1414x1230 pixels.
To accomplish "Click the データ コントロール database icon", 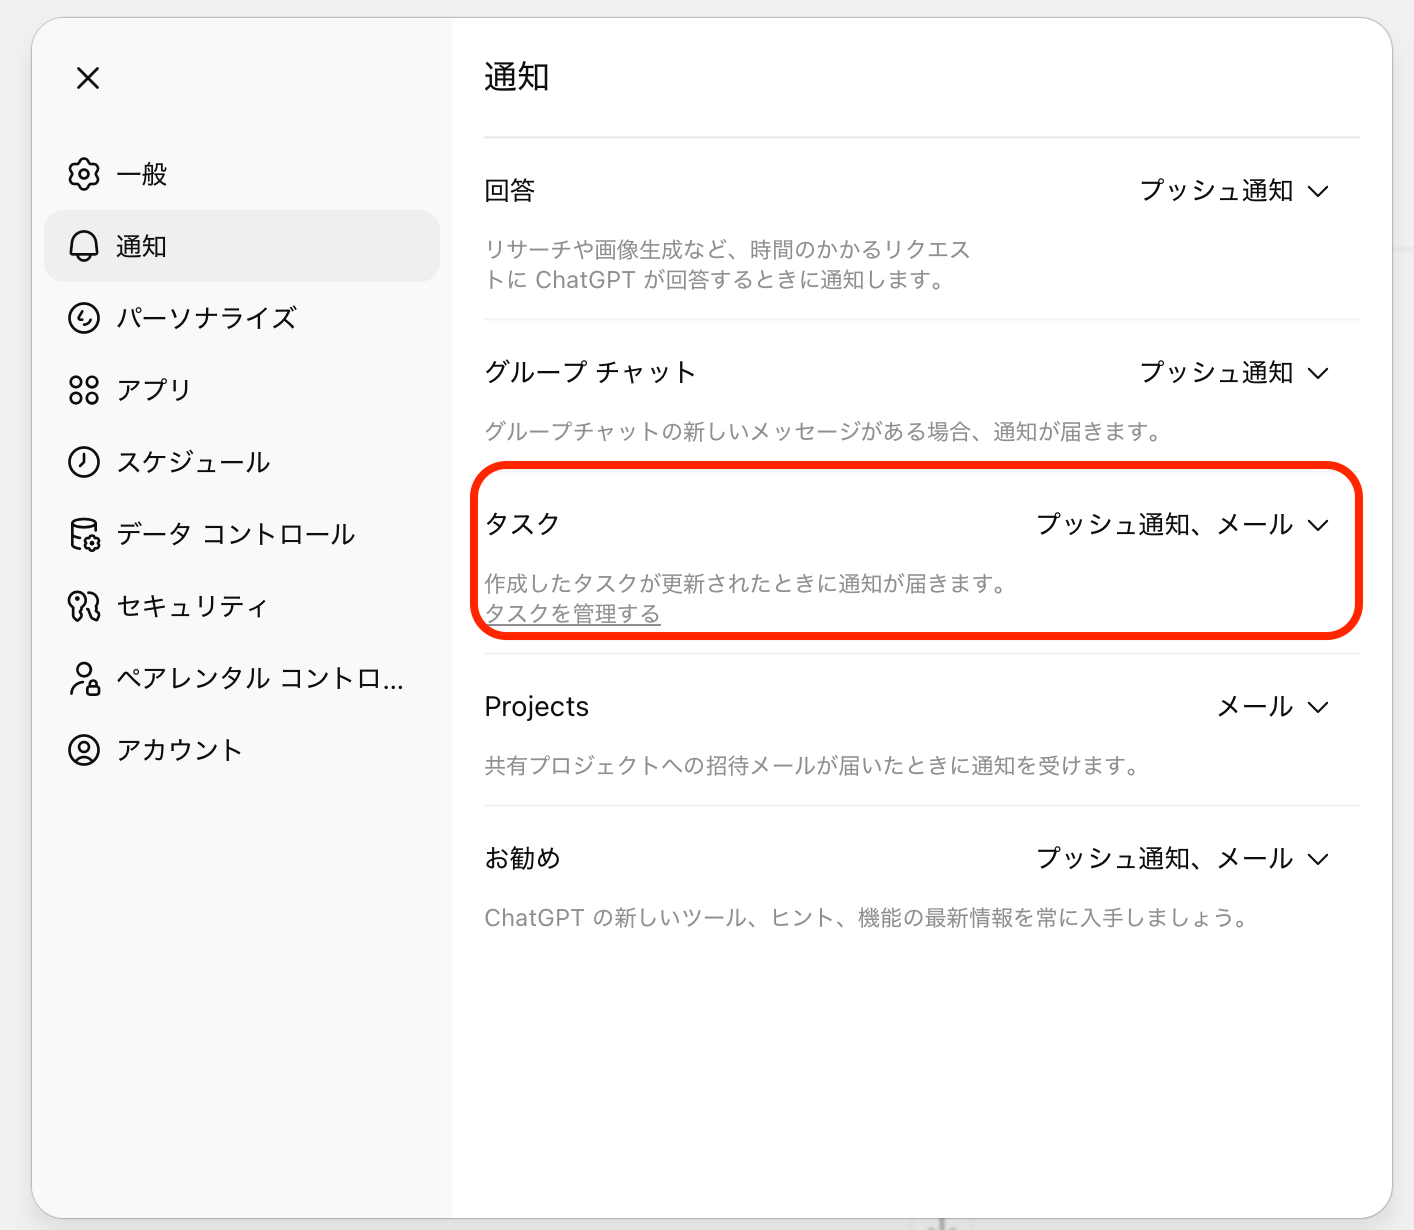I will (84, 534).
